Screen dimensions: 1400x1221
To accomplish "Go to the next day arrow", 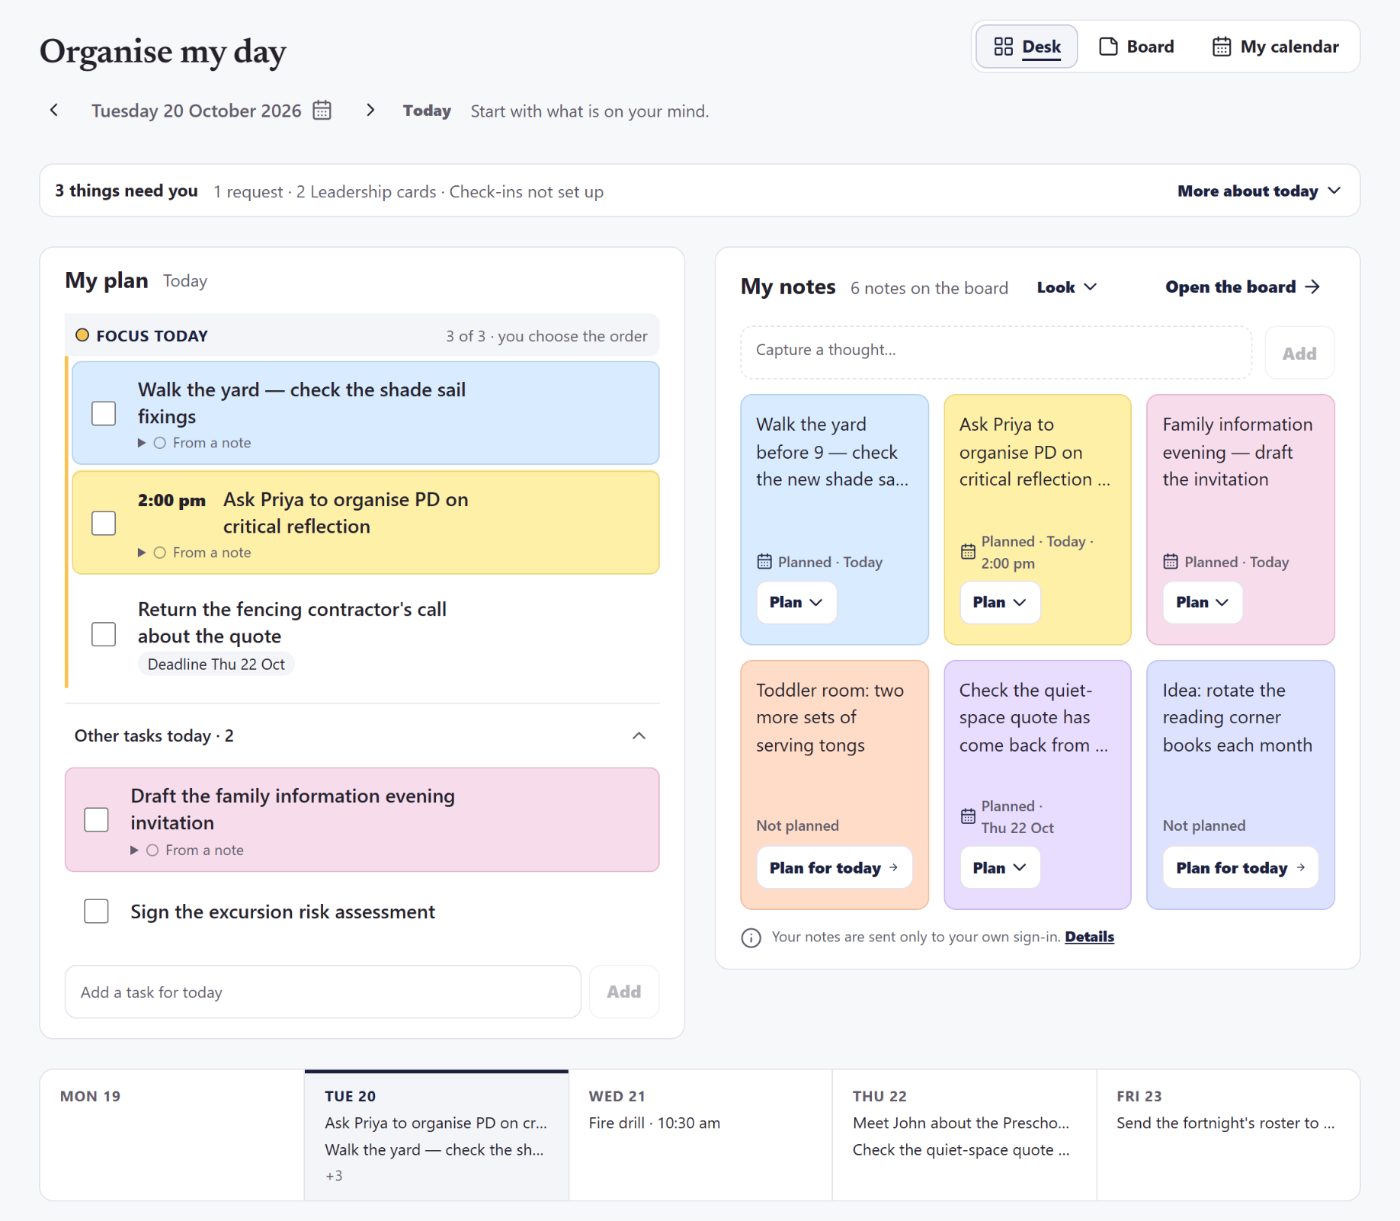I will click(370, 110).
